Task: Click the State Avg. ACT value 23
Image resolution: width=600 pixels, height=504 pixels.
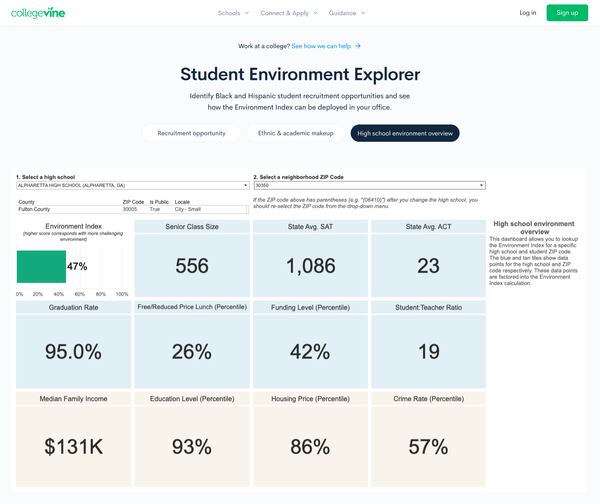Action: pyautogui.click(x=428, y=266)
